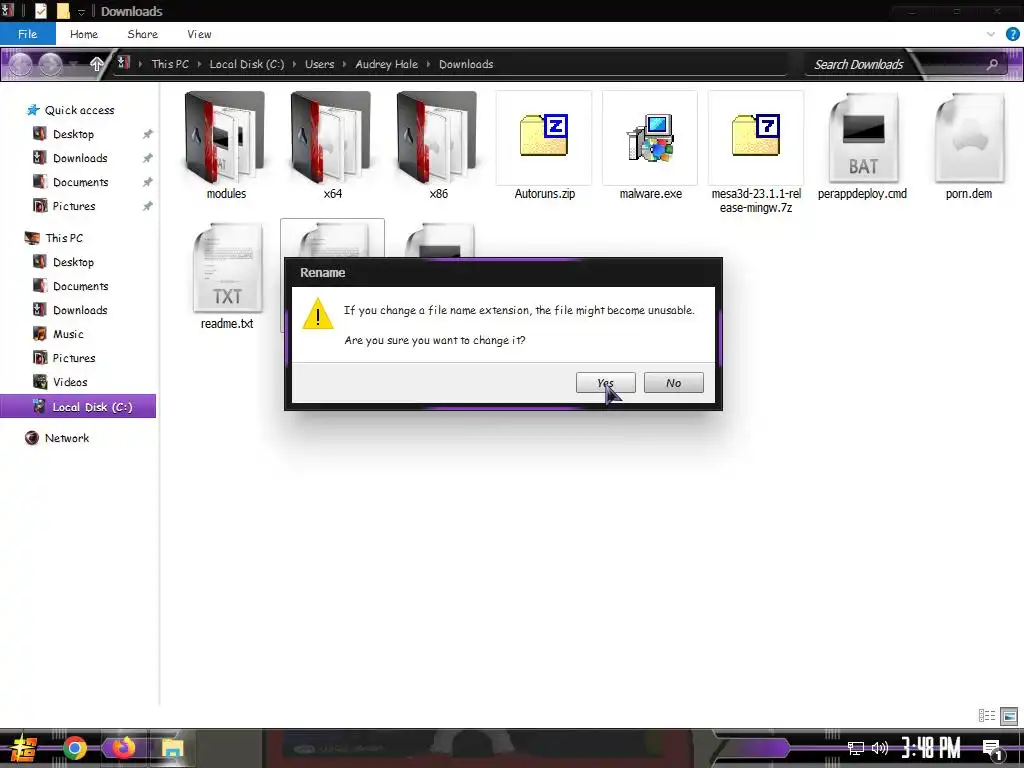1024x768 pixels.
Task: Open the File ribbon tab
Action: click(27, 34)
